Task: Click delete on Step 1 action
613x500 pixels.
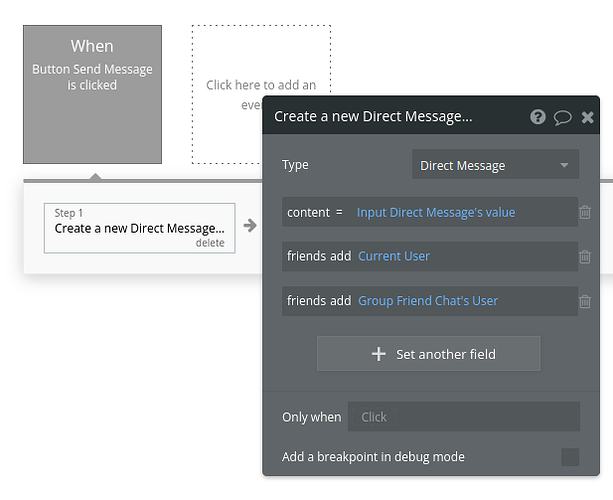Action: tap(210, 243)
